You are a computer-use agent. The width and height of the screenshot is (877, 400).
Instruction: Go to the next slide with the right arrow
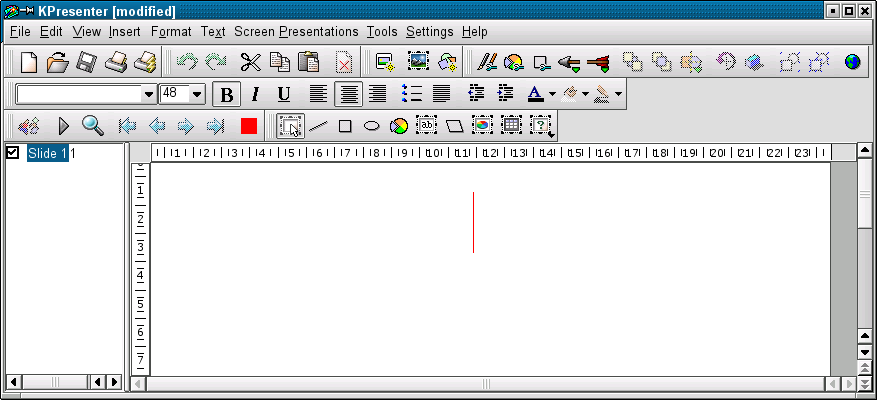click(186, 126)
